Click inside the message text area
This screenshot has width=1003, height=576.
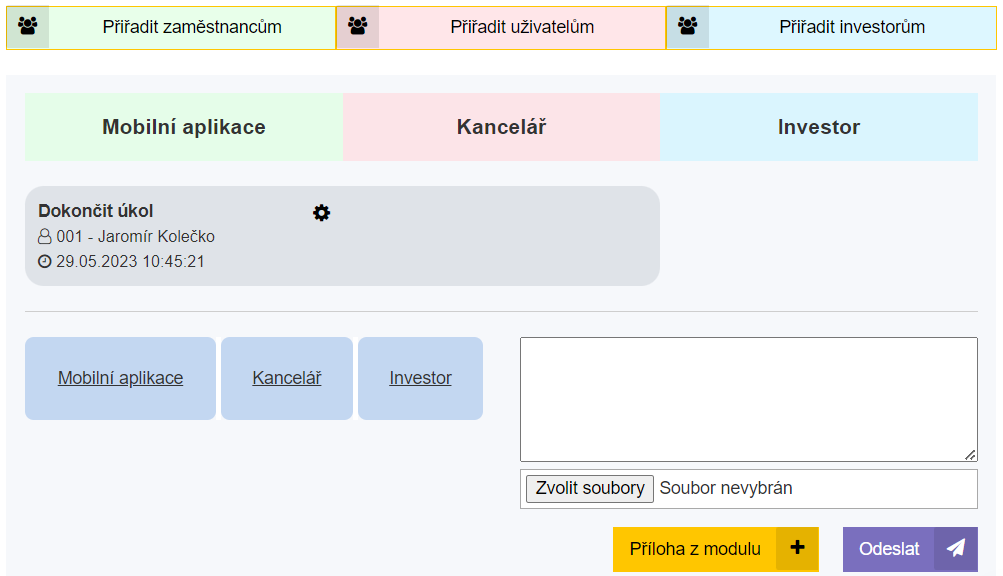(748, 399)
